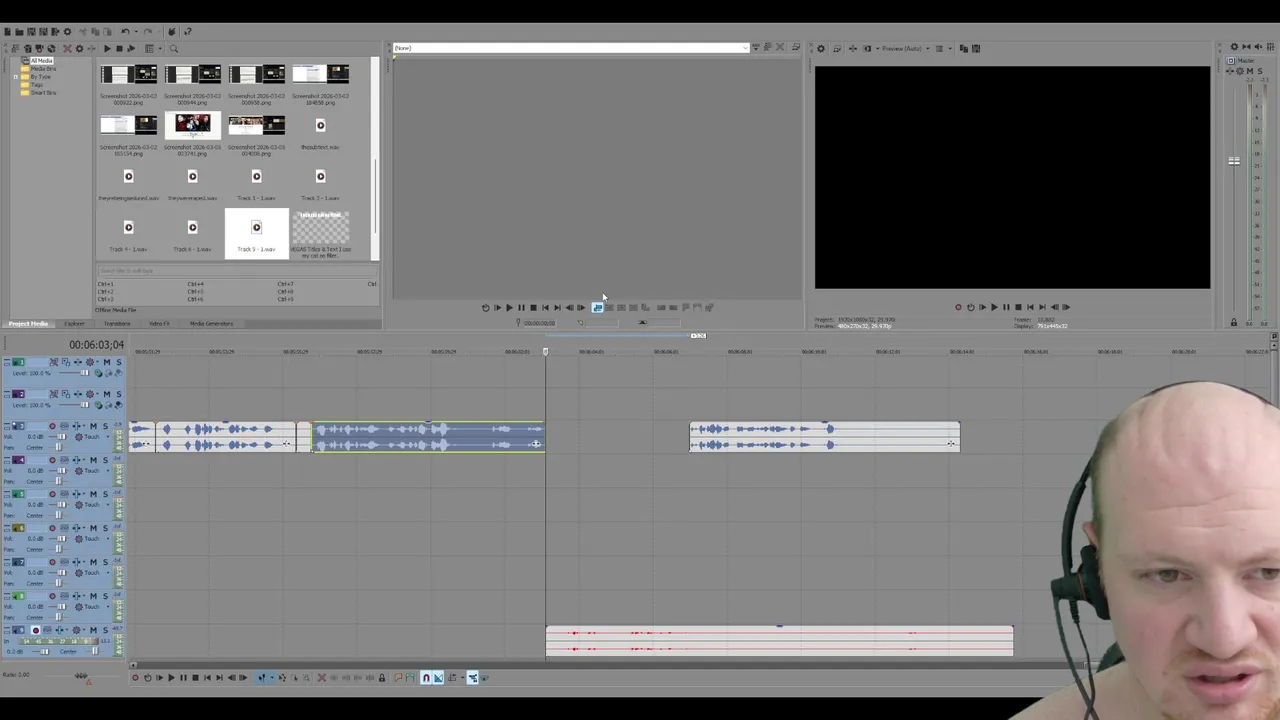
Task: Save the project with the Save icon
Action: pyautogui.click(x=31, y=32)
